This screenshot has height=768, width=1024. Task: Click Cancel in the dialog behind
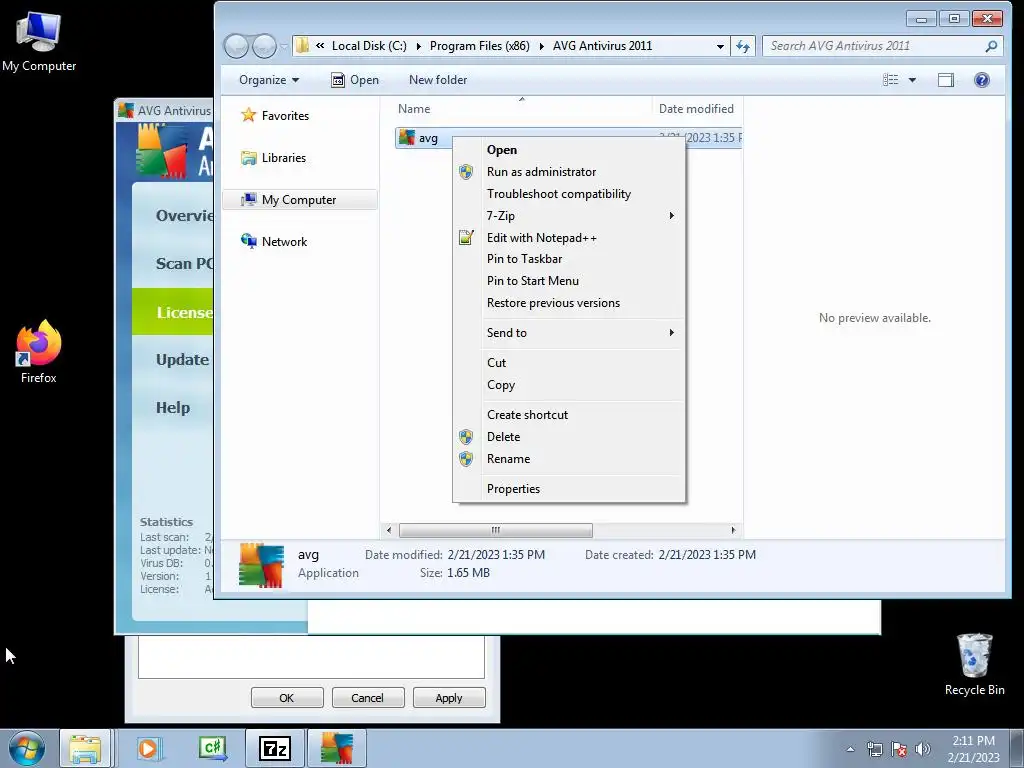pos(368,697)
